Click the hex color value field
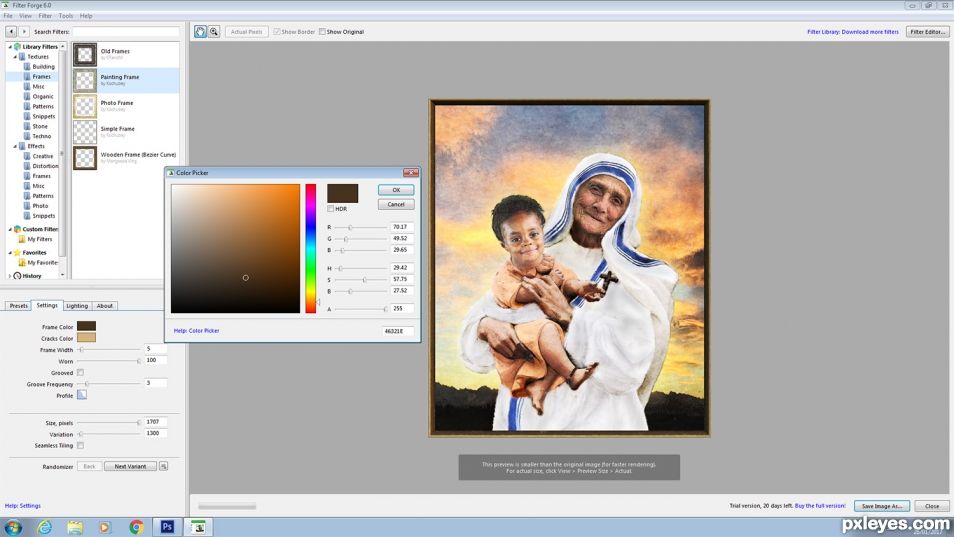This screenshot has width=954, height=537. pyautogui.click(x=398, y=331)
